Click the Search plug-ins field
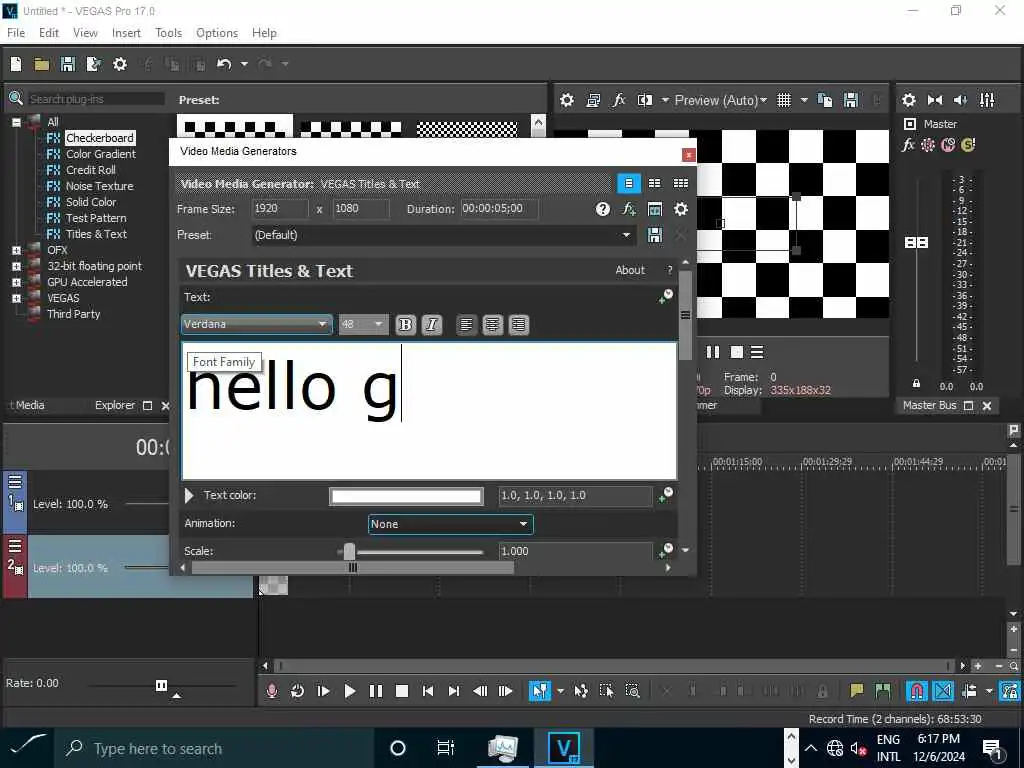The image size is (1024, 768). [96, 99]
